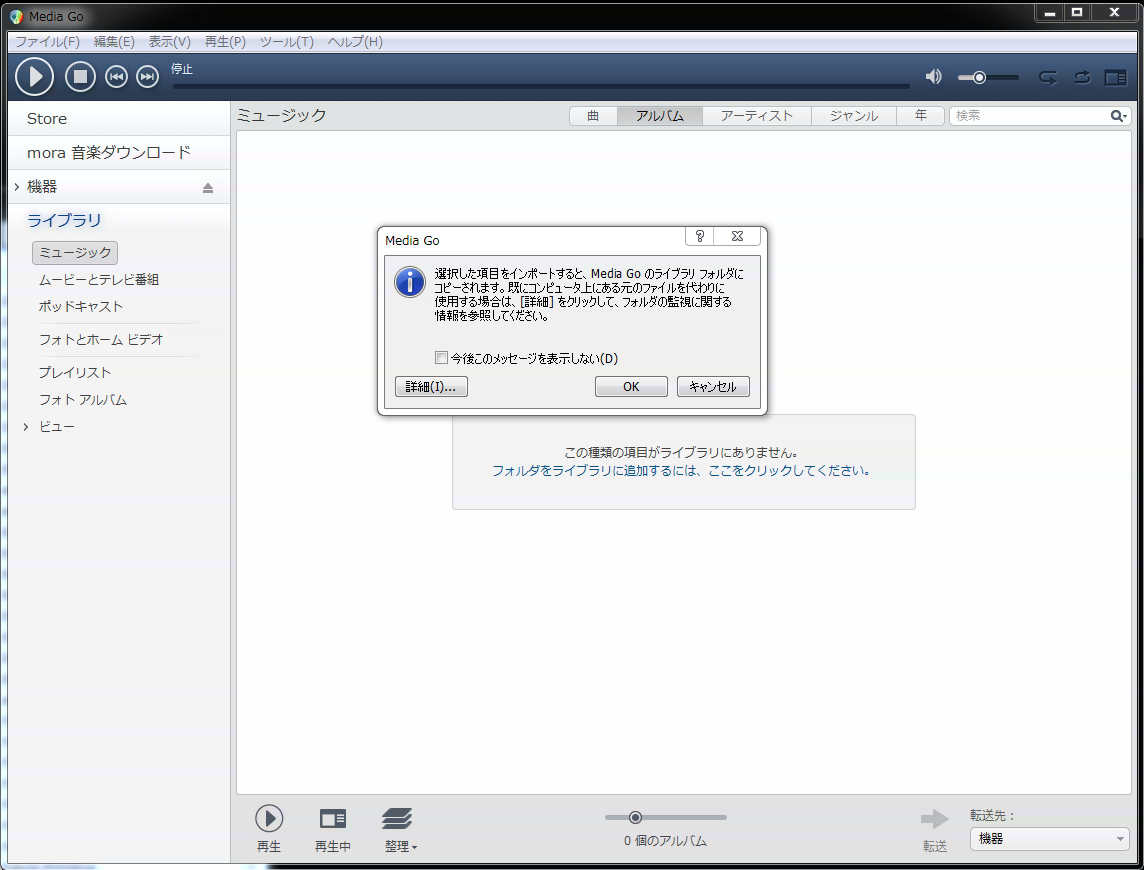The image size is (1144, 870).
Task: Check 今後このメッセージを表示しない checkbox
Action: [x=441, y=358]
